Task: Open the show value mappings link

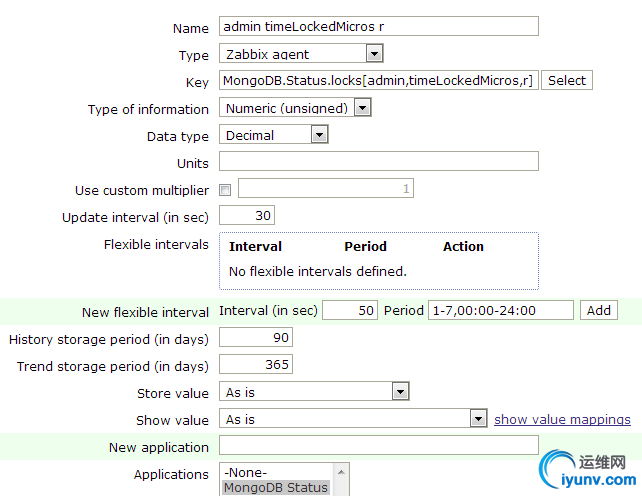Action: 562,420
